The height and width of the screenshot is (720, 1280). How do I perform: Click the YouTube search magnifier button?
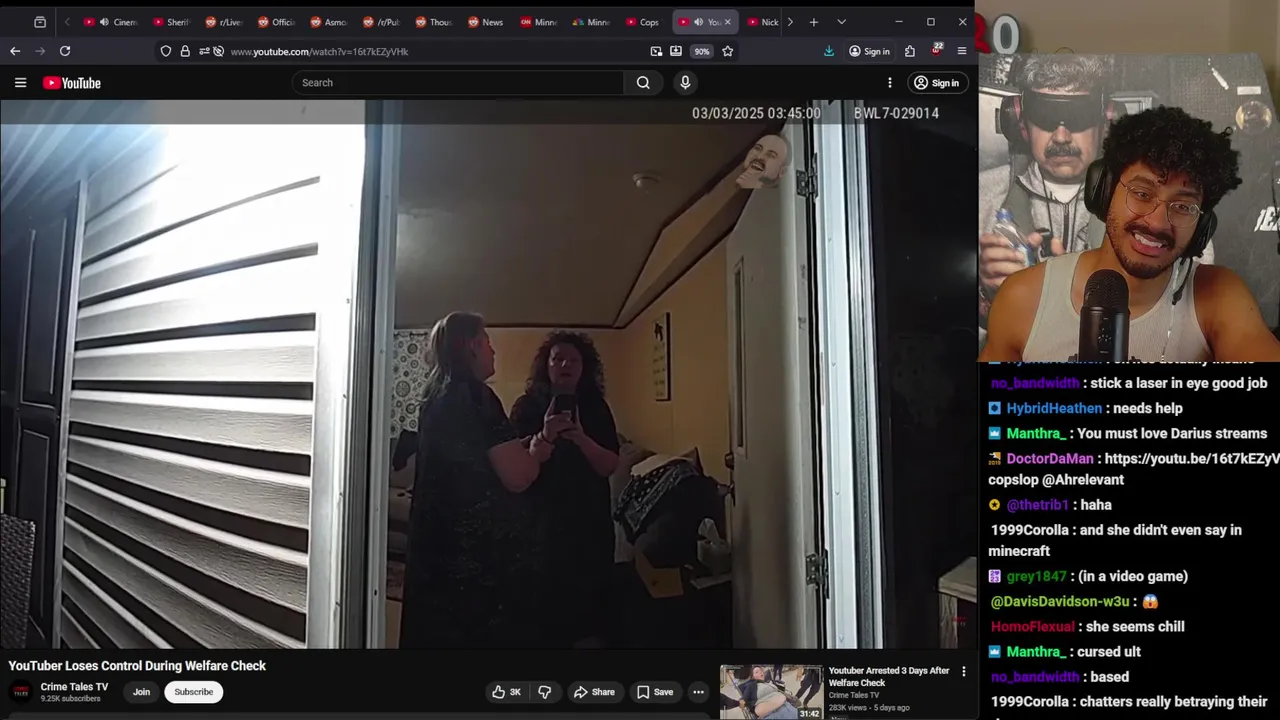(643, 83)
